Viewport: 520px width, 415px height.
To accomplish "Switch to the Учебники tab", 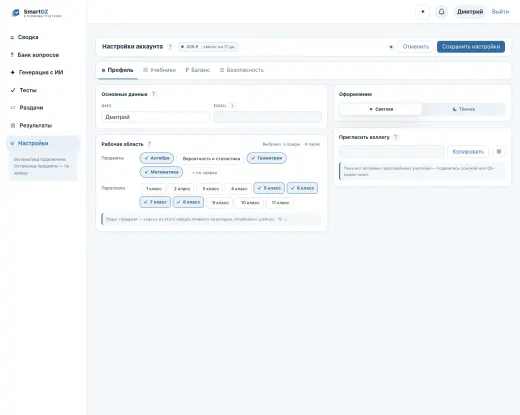I will [x=159, y=70].
